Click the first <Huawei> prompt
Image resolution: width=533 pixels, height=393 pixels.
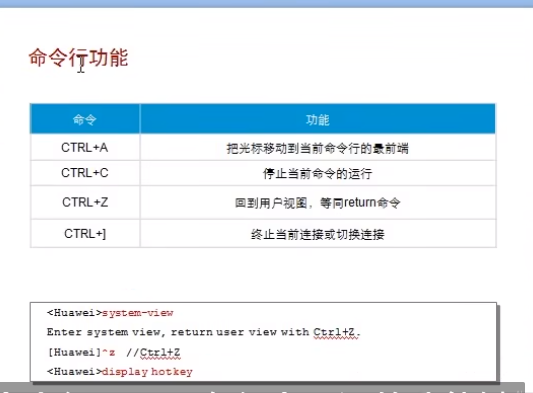tap(74, 312)
